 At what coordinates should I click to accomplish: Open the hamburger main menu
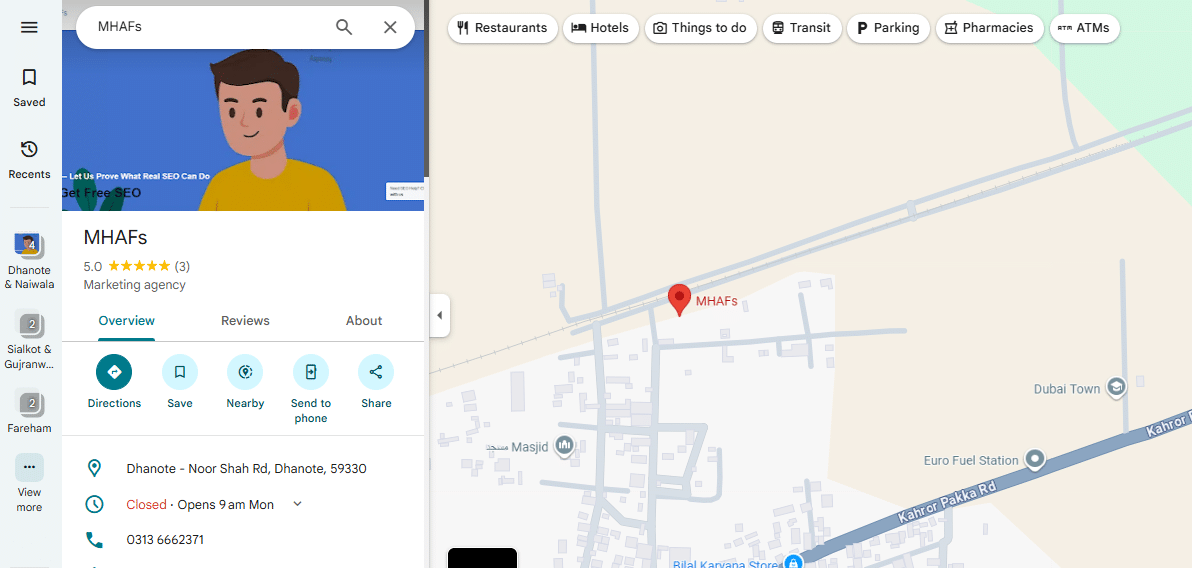coord(29,27)
